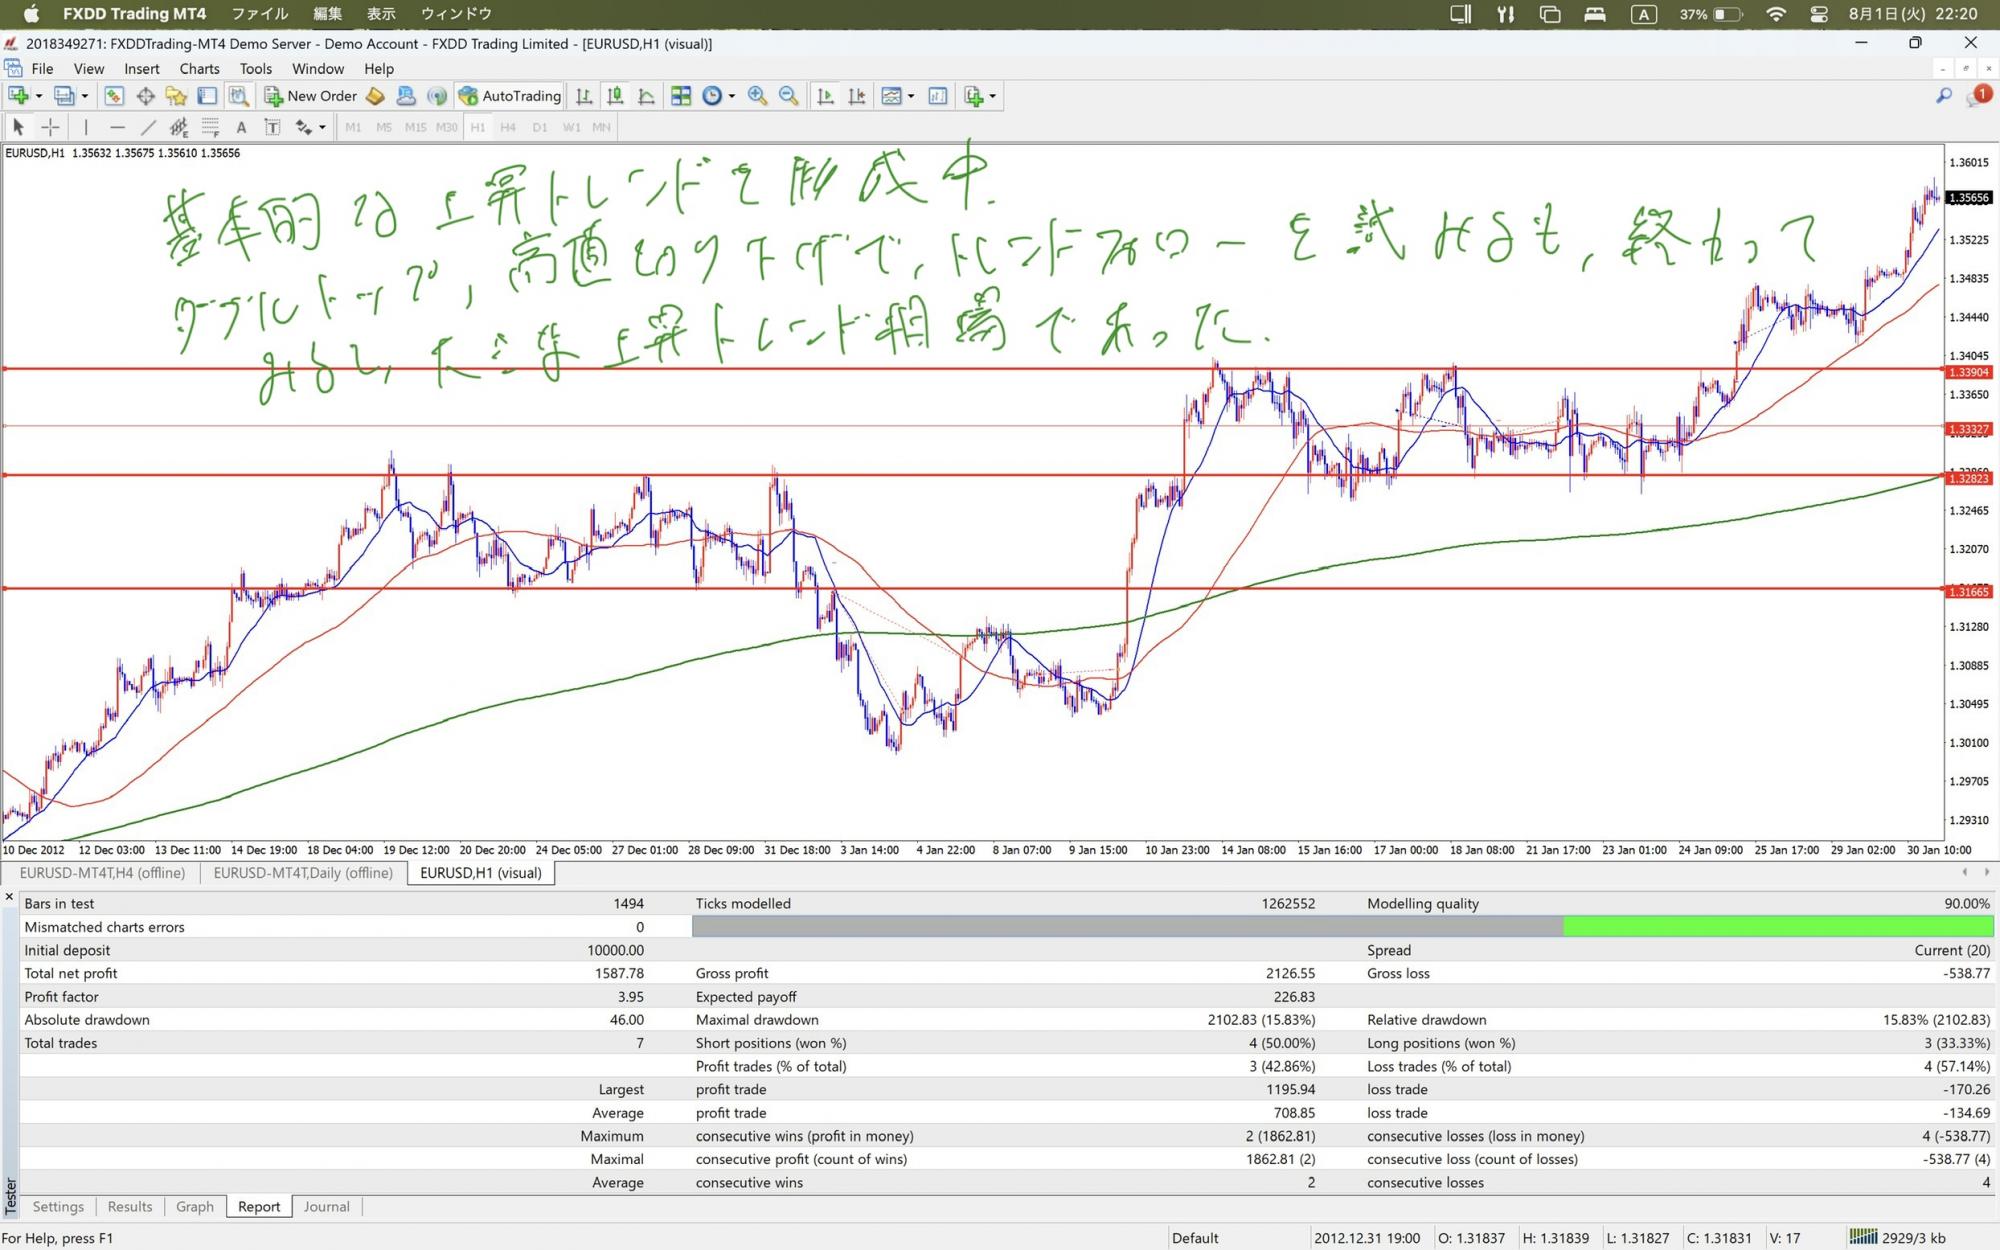The image size is (2000, 1250).
Task: Select the Horizontal Line tool
Action: pos(117,127)
